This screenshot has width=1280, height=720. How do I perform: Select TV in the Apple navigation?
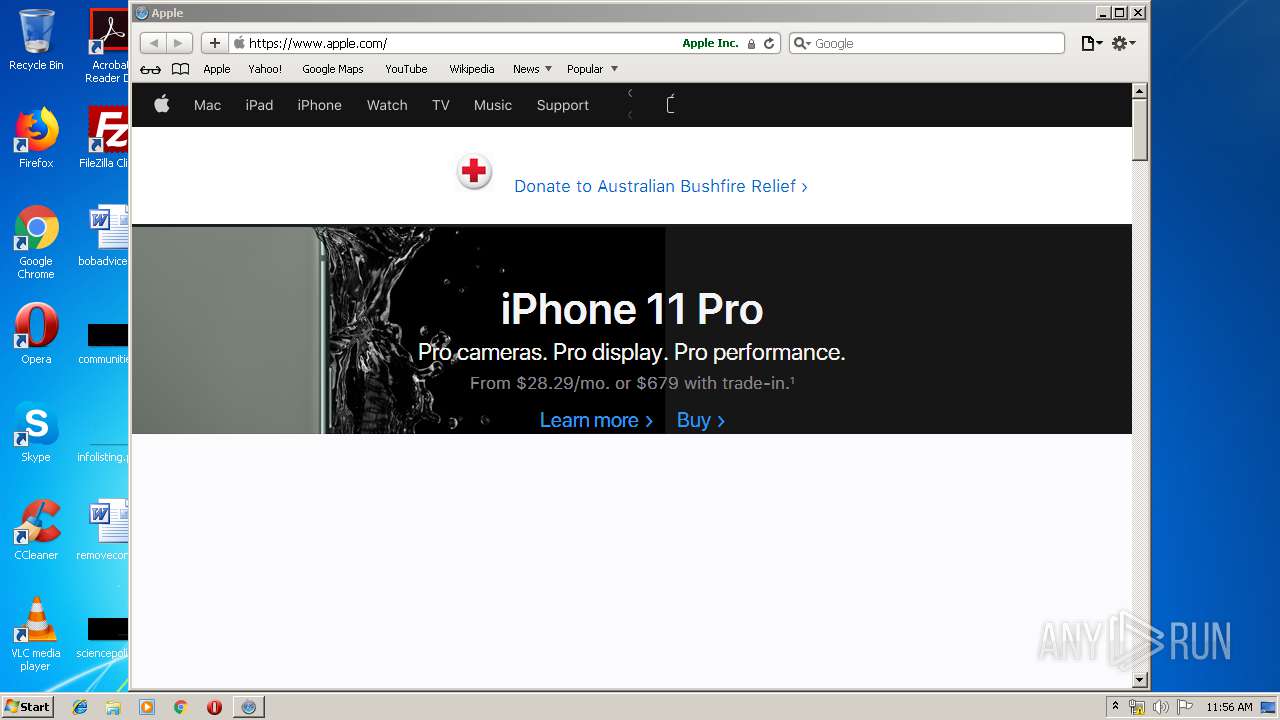click(x=440, y=105)
